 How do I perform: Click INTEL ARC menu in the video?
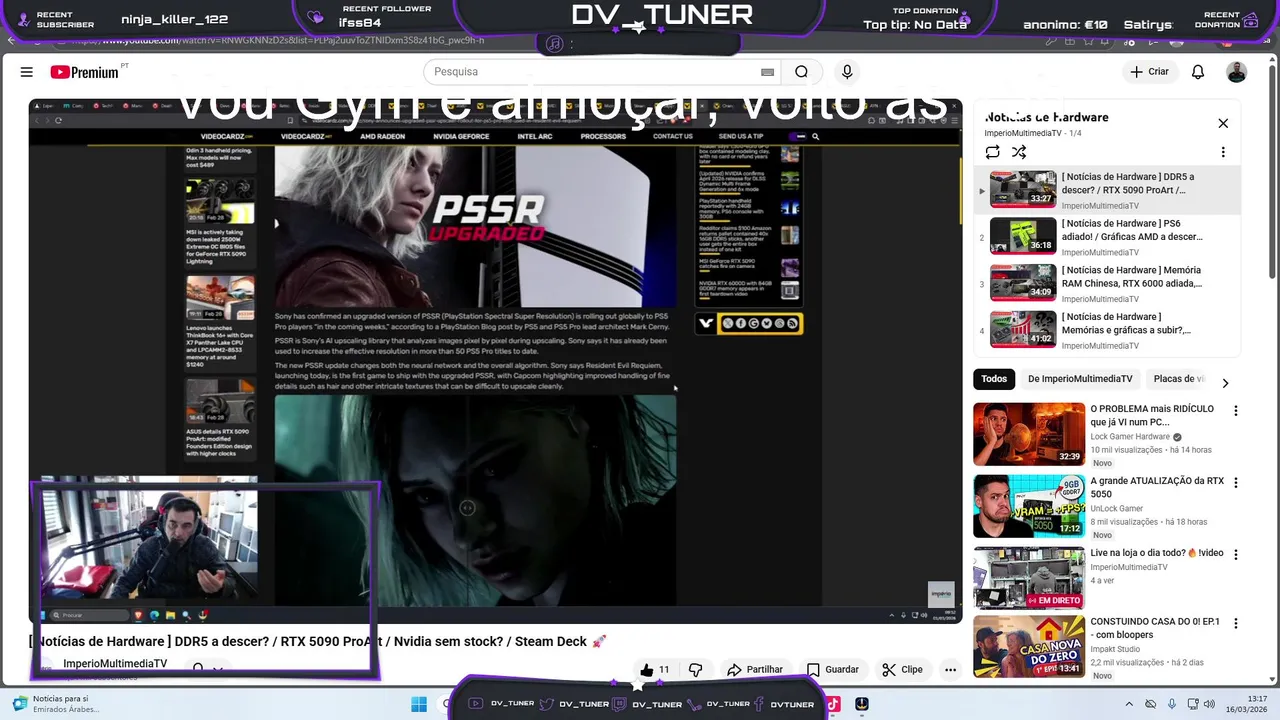click(x=535, y=136)
